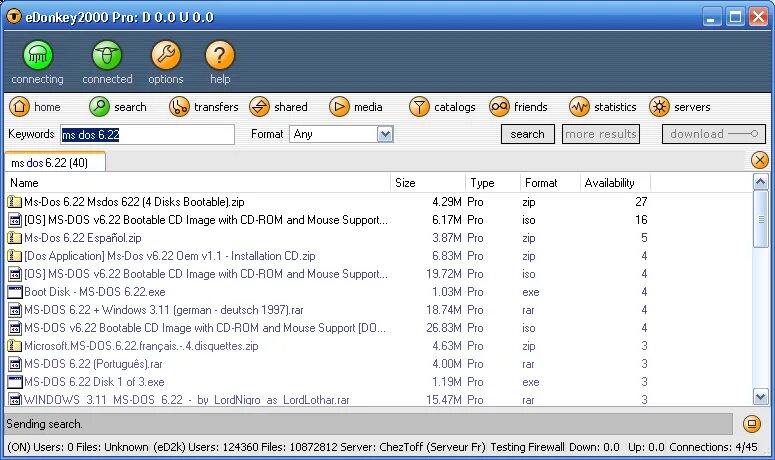This screenshot has width=775, height=460.
Task: Open the catalogs section
Action: pyautogui.click(x=442, y=107)
